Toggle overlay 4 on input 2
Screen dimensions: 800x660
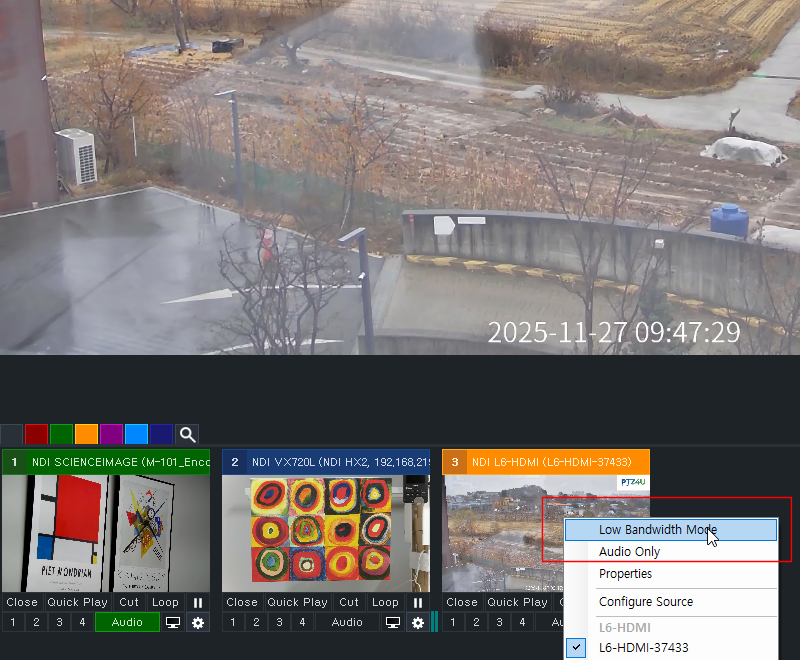tap(302, 623)
